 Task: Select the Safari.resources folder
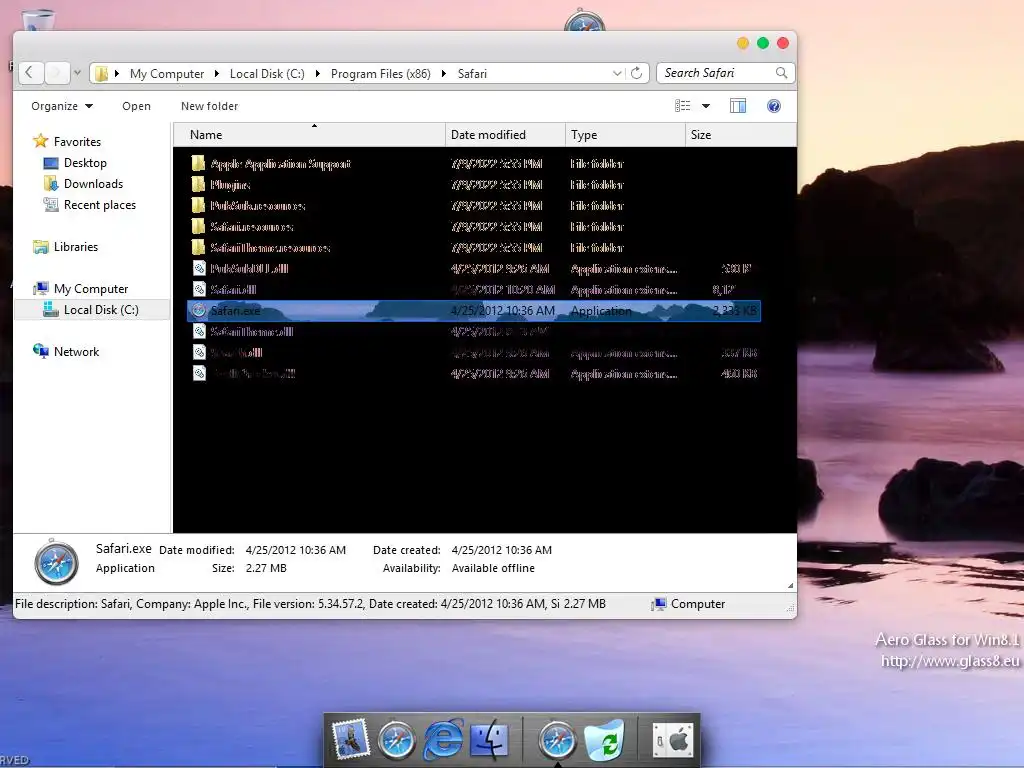point(251,227)
